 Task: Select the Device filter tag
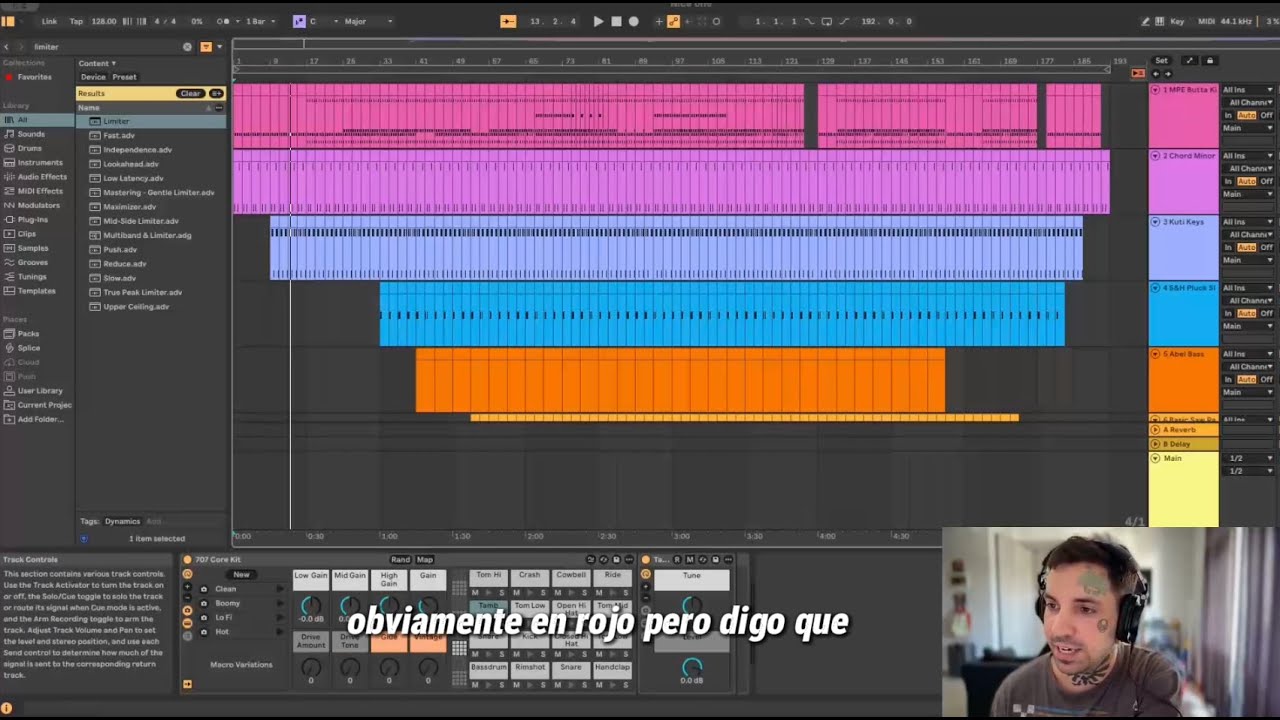coord(93,77)
